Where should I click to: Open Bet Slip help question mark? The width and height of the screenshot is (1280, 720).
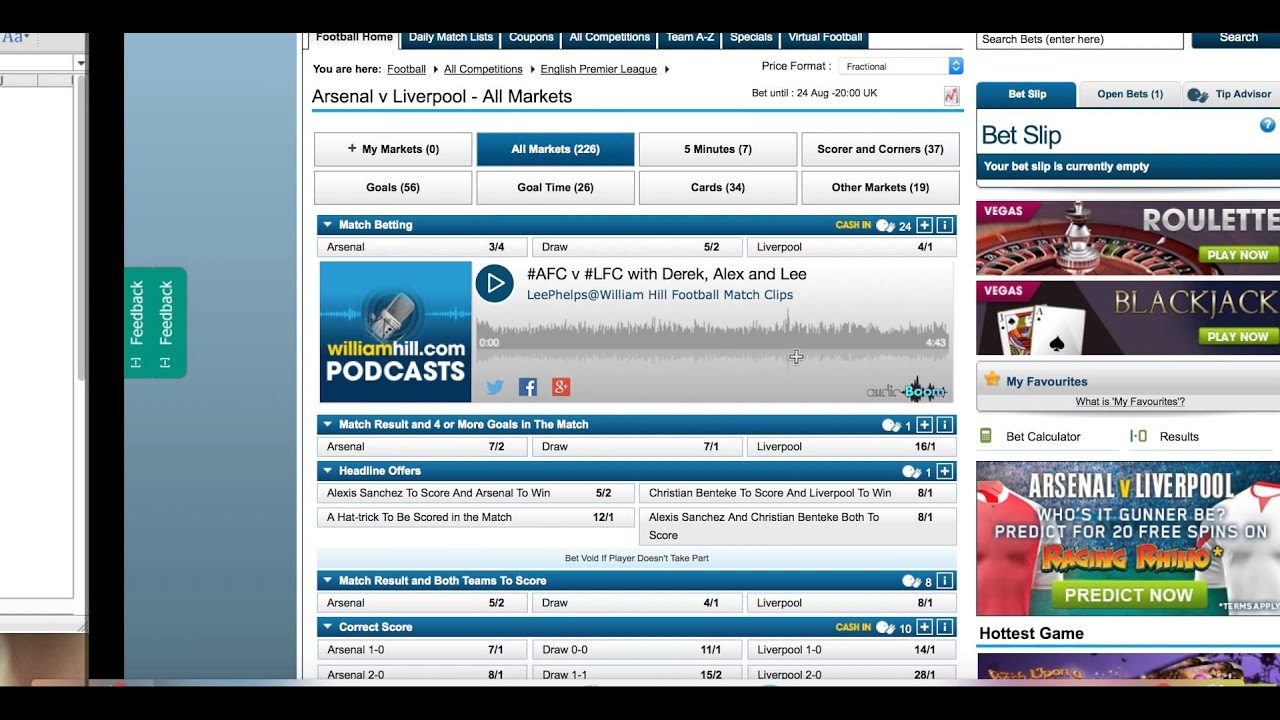click(x=1267, y=125)
